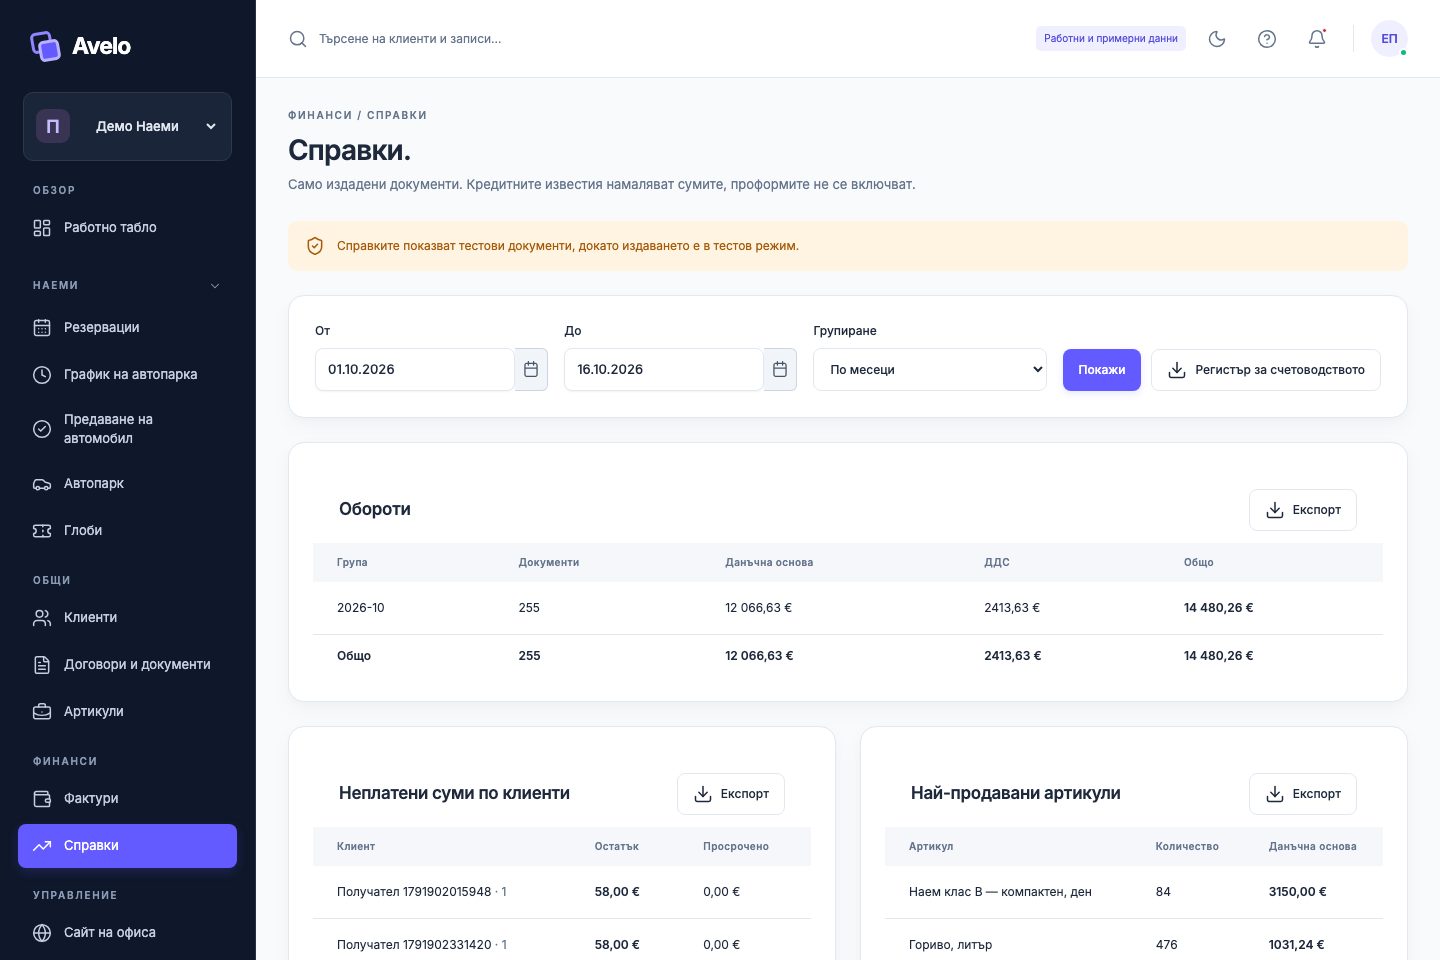Image resolution: width=1440 pixels, height=960 pixels.
Task: Open Сайт на офиса
Action: (x=127, y=933)
